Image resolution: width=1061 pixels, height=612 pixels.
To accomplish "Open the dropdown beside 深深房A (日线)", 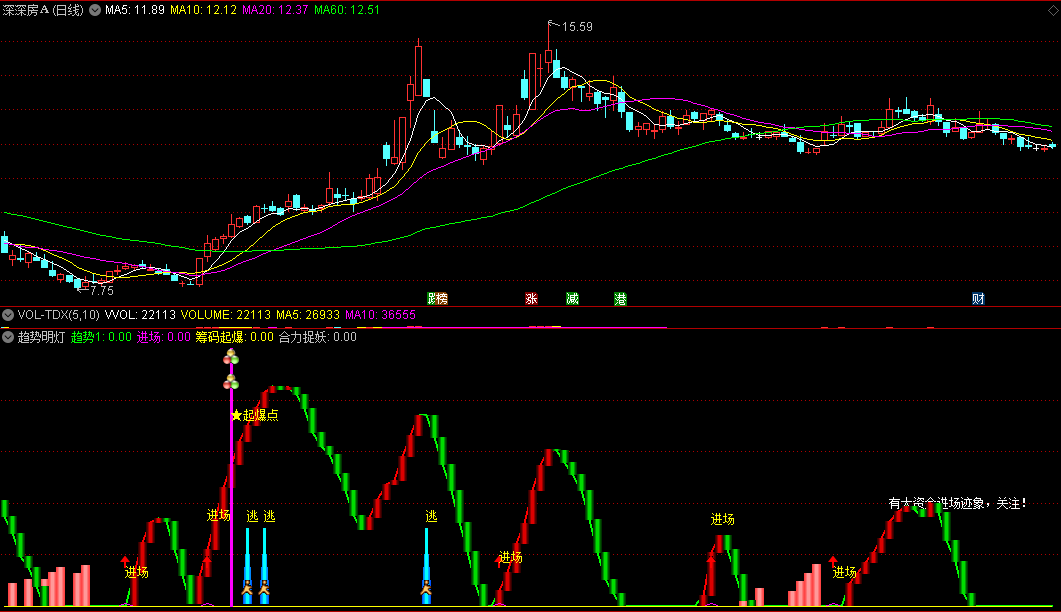I will point(95,10).
